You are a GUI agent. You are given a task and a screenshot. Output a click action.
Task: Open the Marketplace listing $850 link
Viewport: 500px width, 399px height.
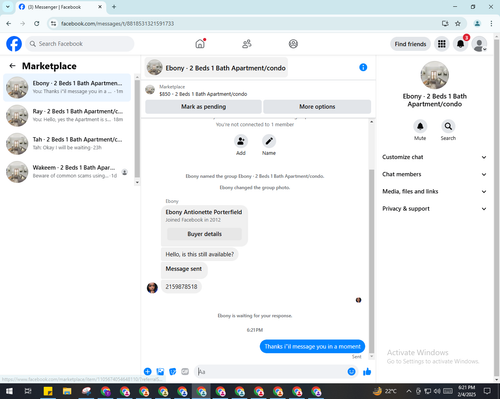point(203,94)
